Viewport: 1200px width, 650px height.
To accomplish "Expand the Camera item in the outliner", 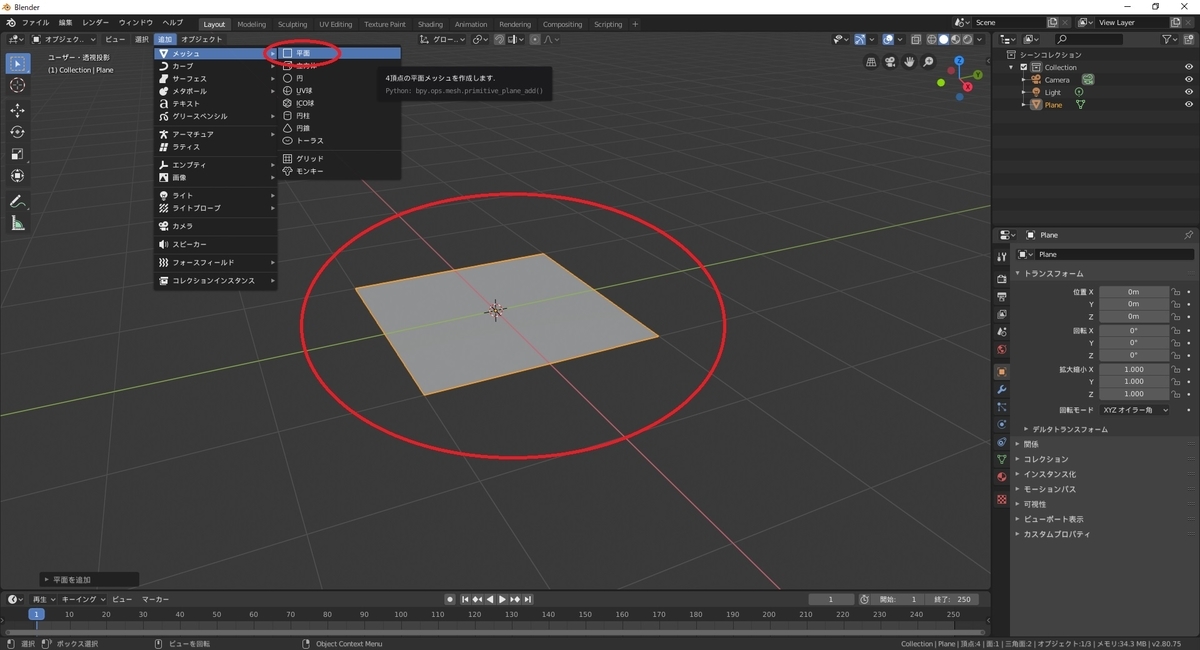I will [1024, 80].
